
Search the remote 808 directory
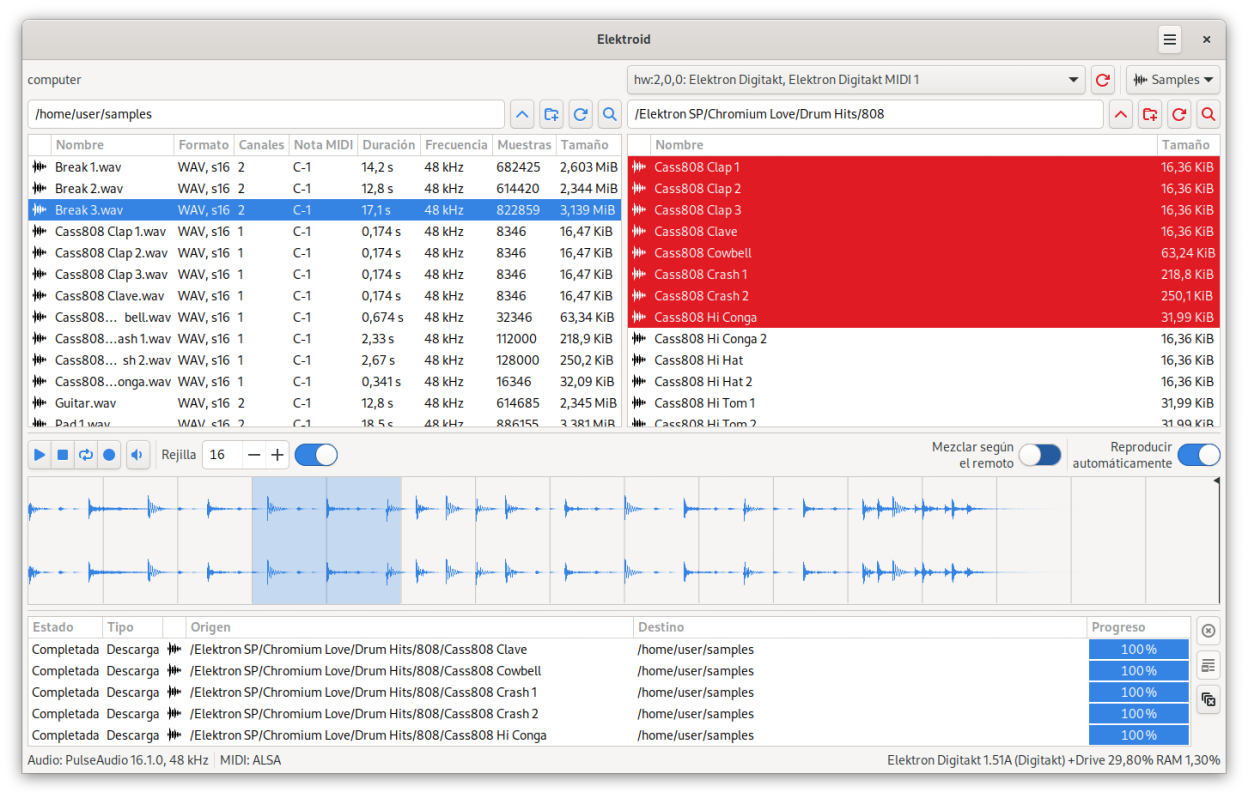[1208, 114]
